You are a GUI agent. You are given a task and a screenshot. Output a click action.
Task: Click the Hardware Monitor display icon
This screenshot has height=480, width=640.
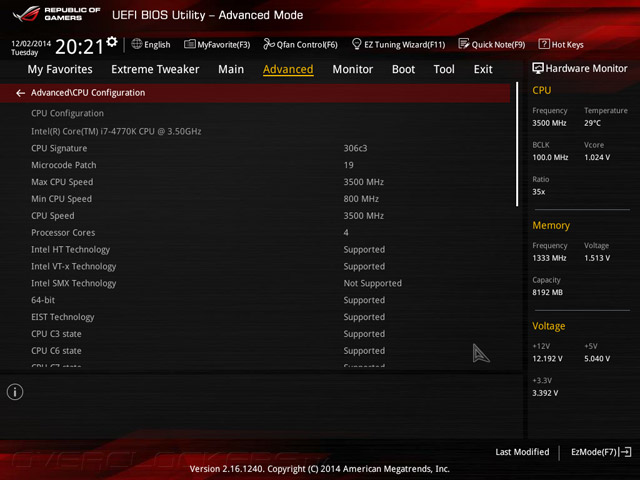(538, 68)
